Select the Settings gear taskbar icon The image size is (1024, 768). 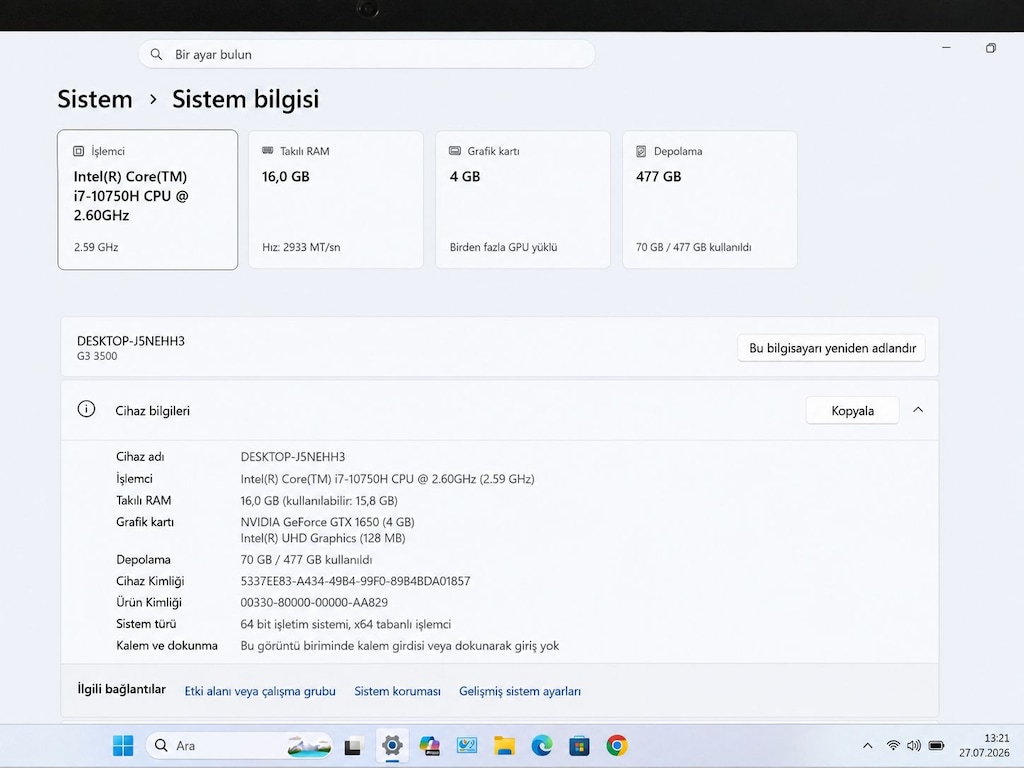coord(392,745)
